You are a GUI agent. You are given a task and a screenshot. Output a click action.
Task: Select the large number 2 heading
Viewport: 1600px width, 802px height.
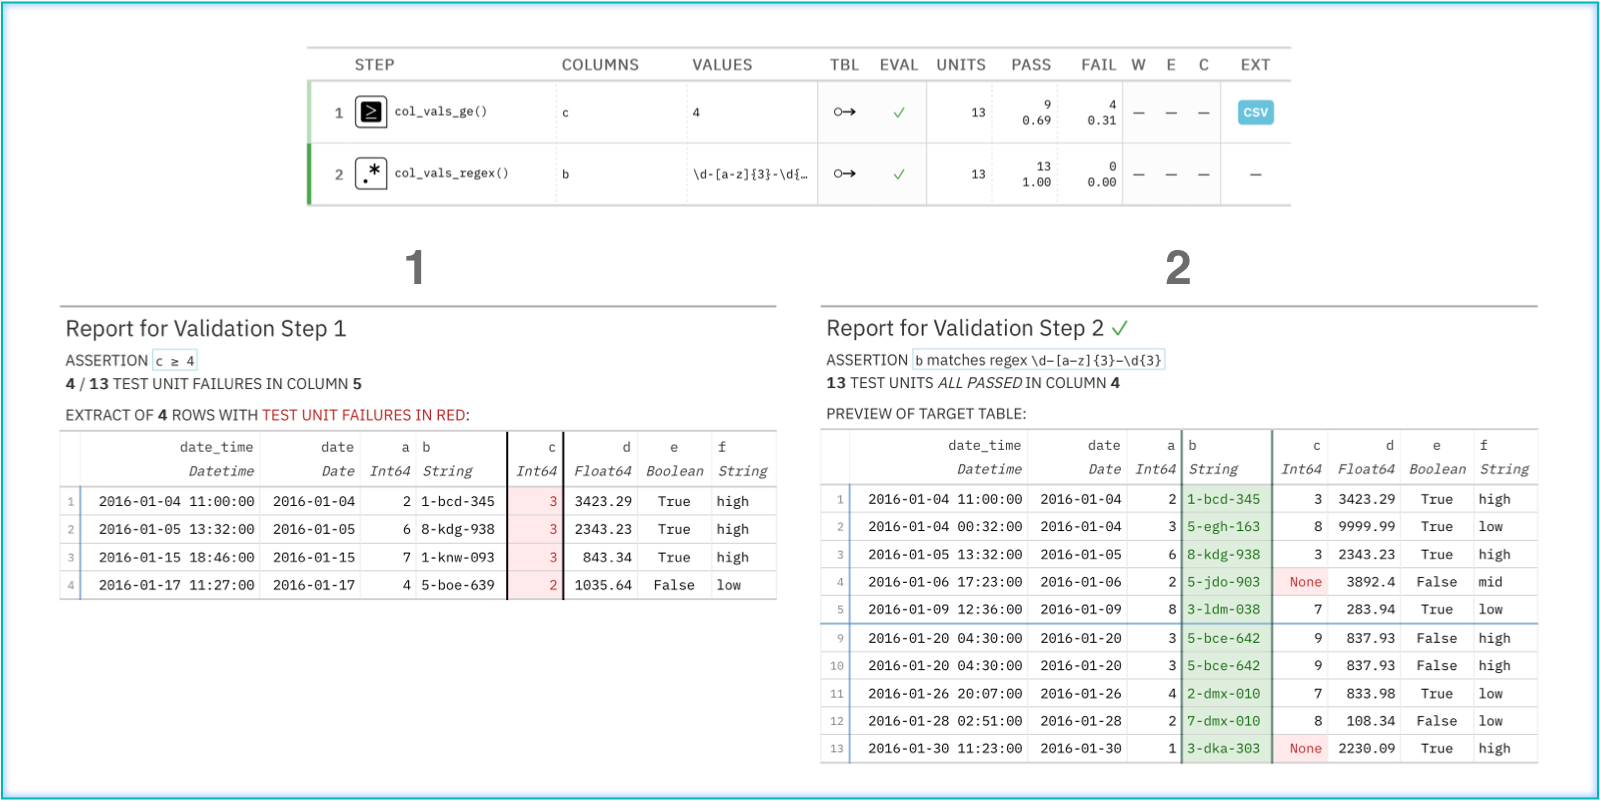[x=1178, y=268]
